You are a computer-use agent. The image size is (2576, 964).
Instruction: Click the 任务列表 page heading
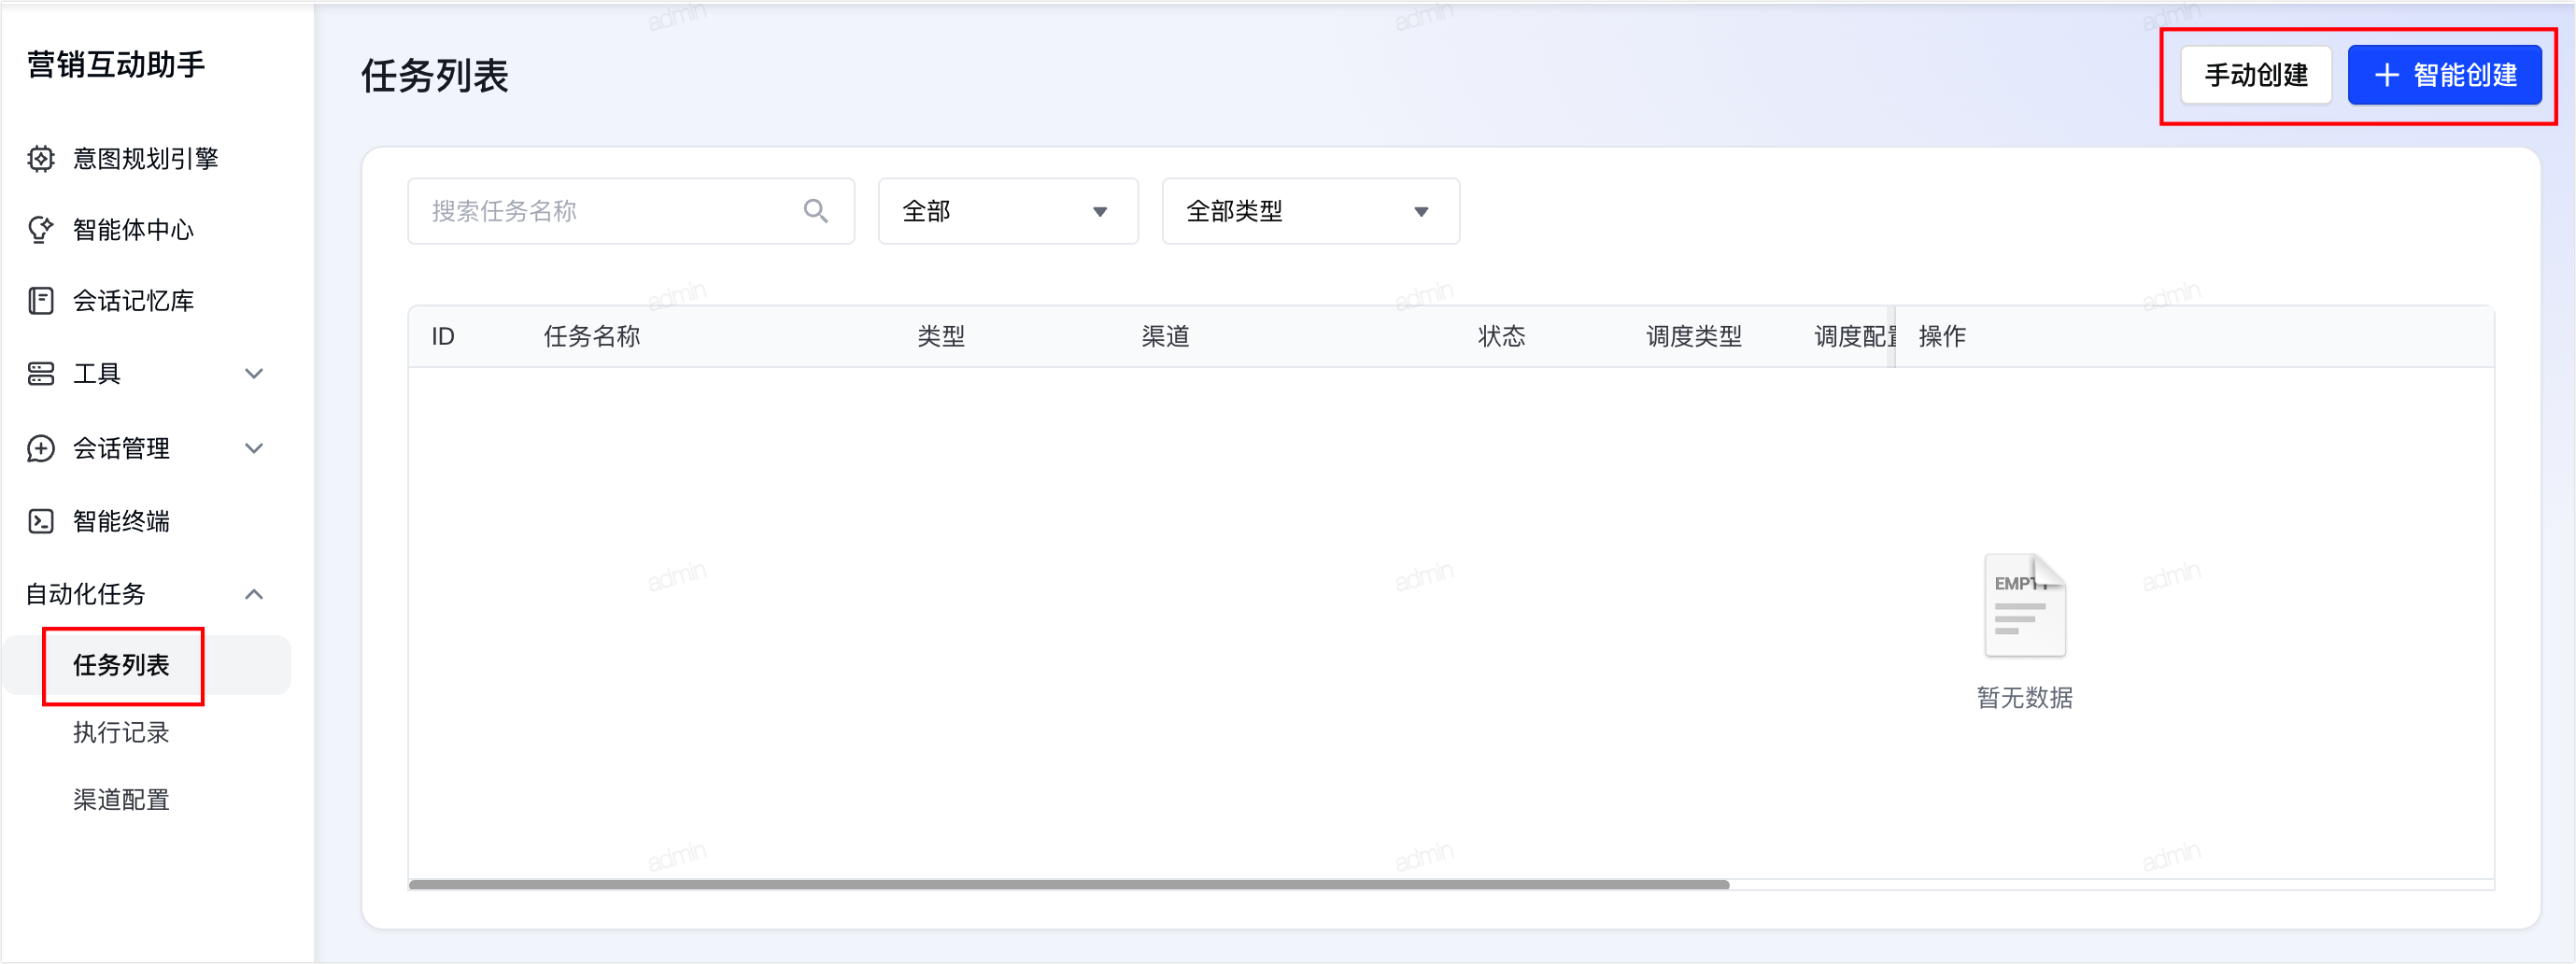[x=435, y=76]
